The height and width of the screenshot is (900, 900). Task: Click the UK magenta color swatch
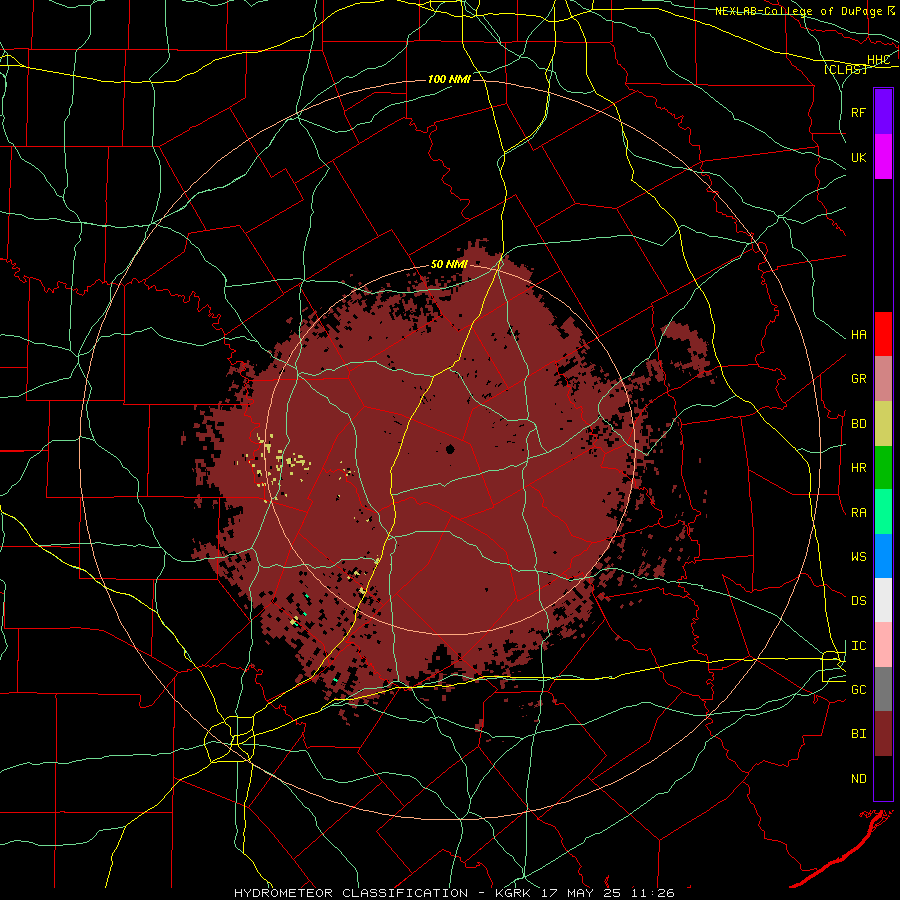click(x=883, y=157)
